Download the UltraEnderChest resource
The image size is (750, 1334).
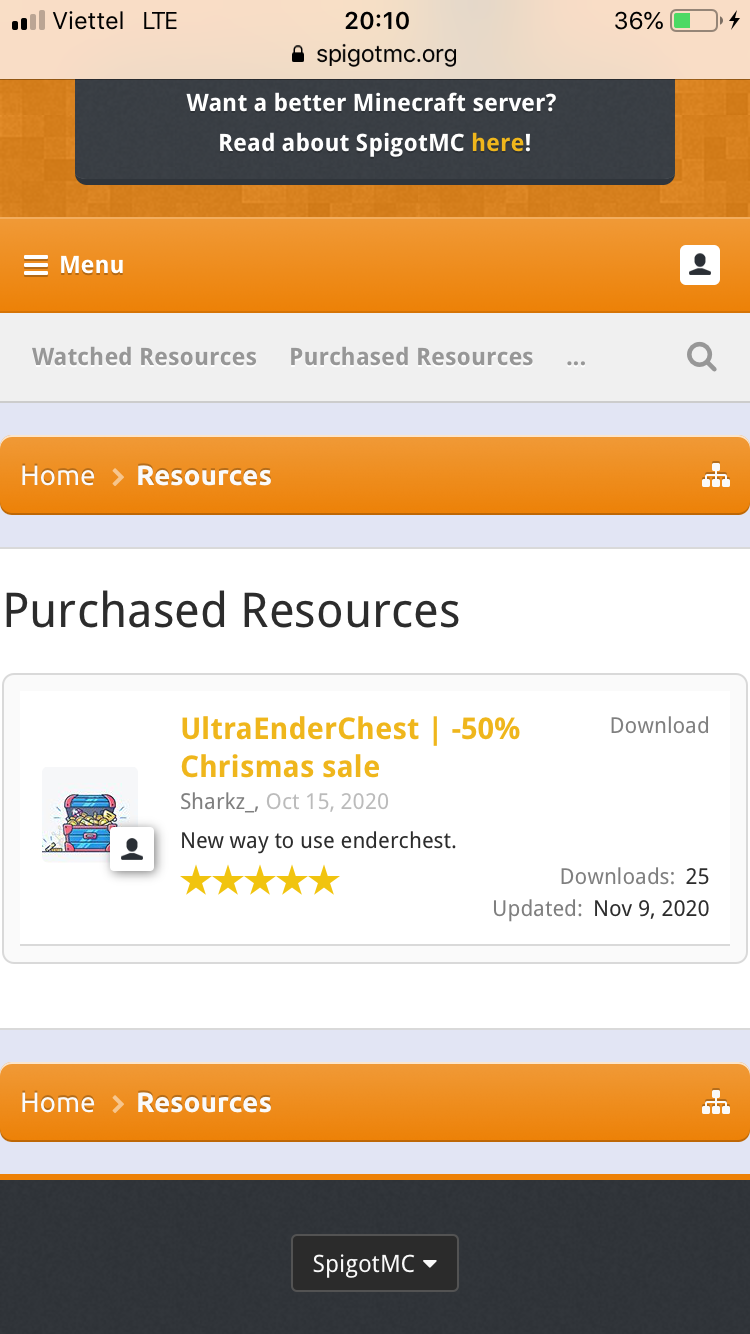point(659,726)
